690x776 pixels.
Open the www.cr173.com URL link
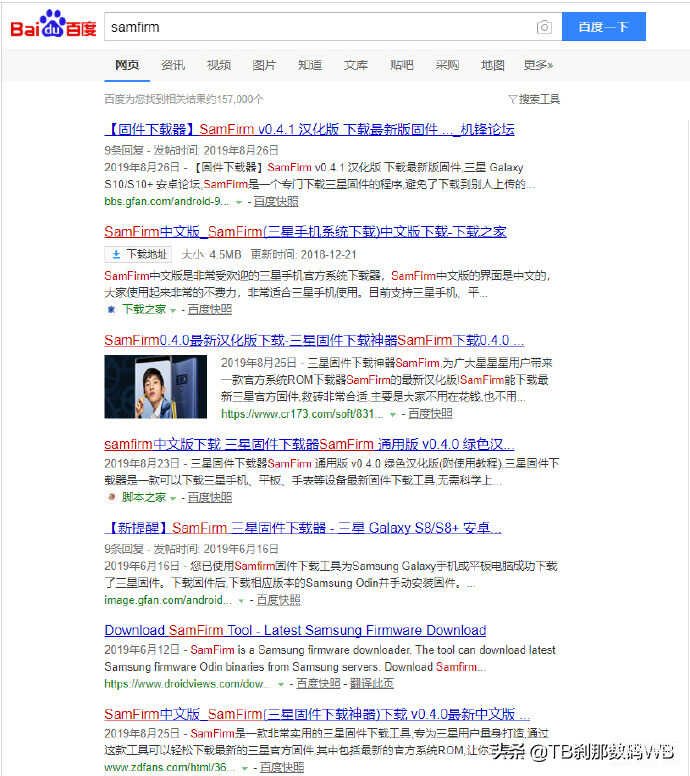click(x=302, y=414)
